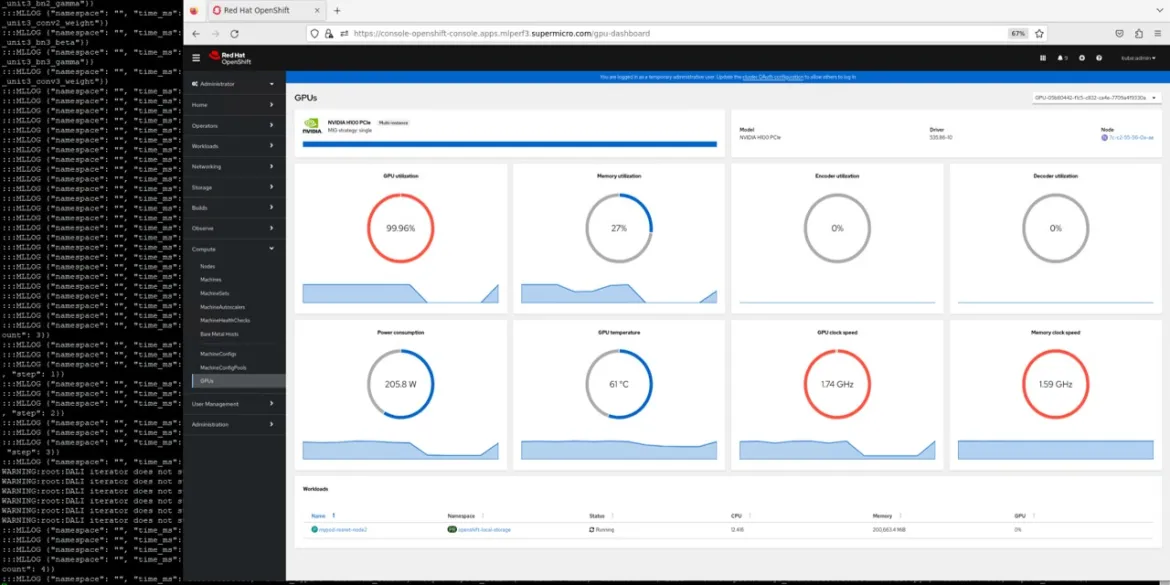Click the NVIDIA logo on GPU card
This screenshot has width=1170, height=585.
[312, 125]
